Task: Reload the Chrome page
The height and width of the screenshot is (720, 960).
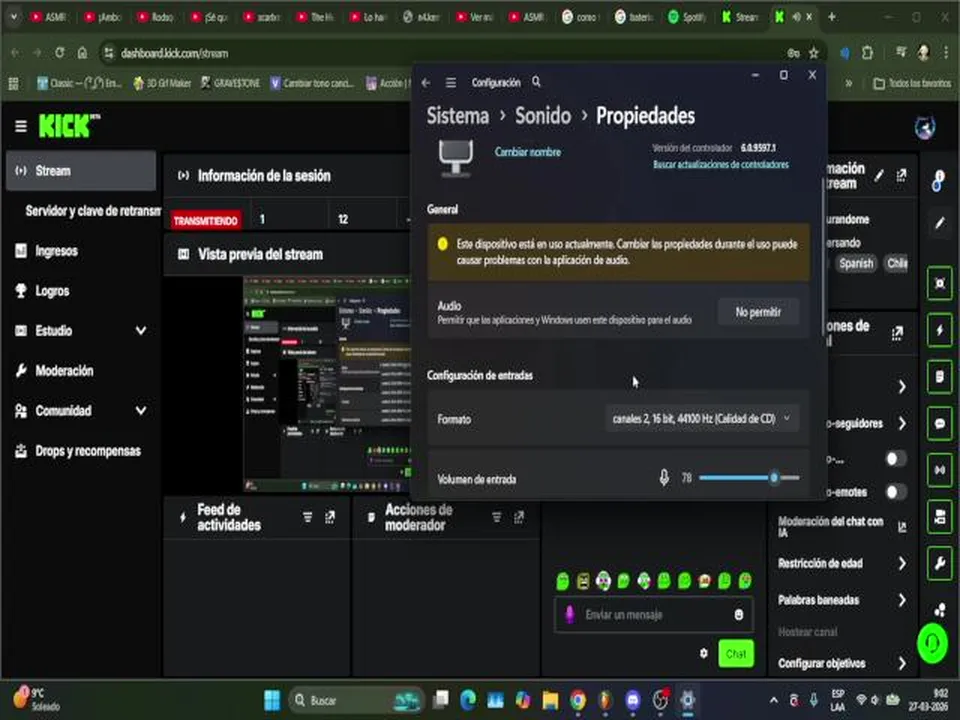Action: pos(59,53)
